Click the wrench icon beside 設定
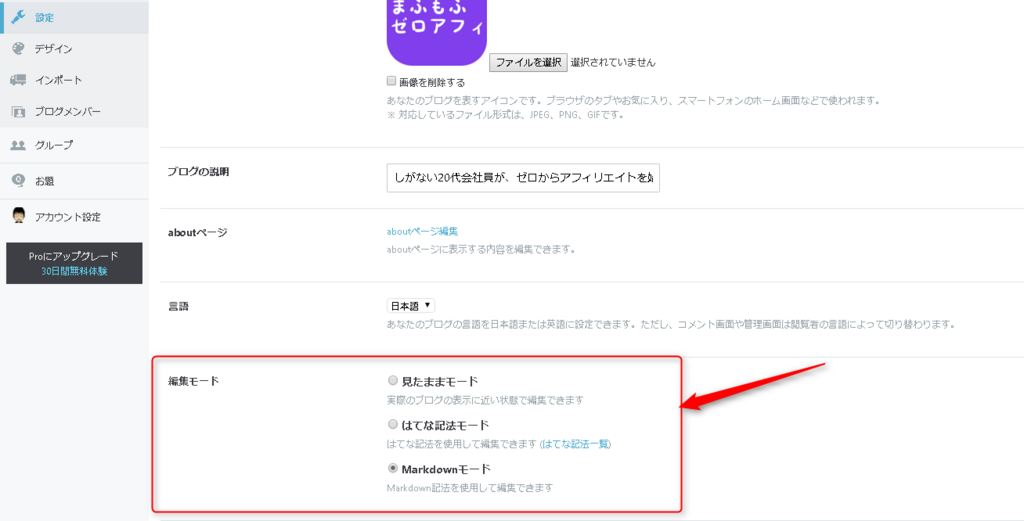The height and width of the screenshot is (521, 1024). click(18, 17)
